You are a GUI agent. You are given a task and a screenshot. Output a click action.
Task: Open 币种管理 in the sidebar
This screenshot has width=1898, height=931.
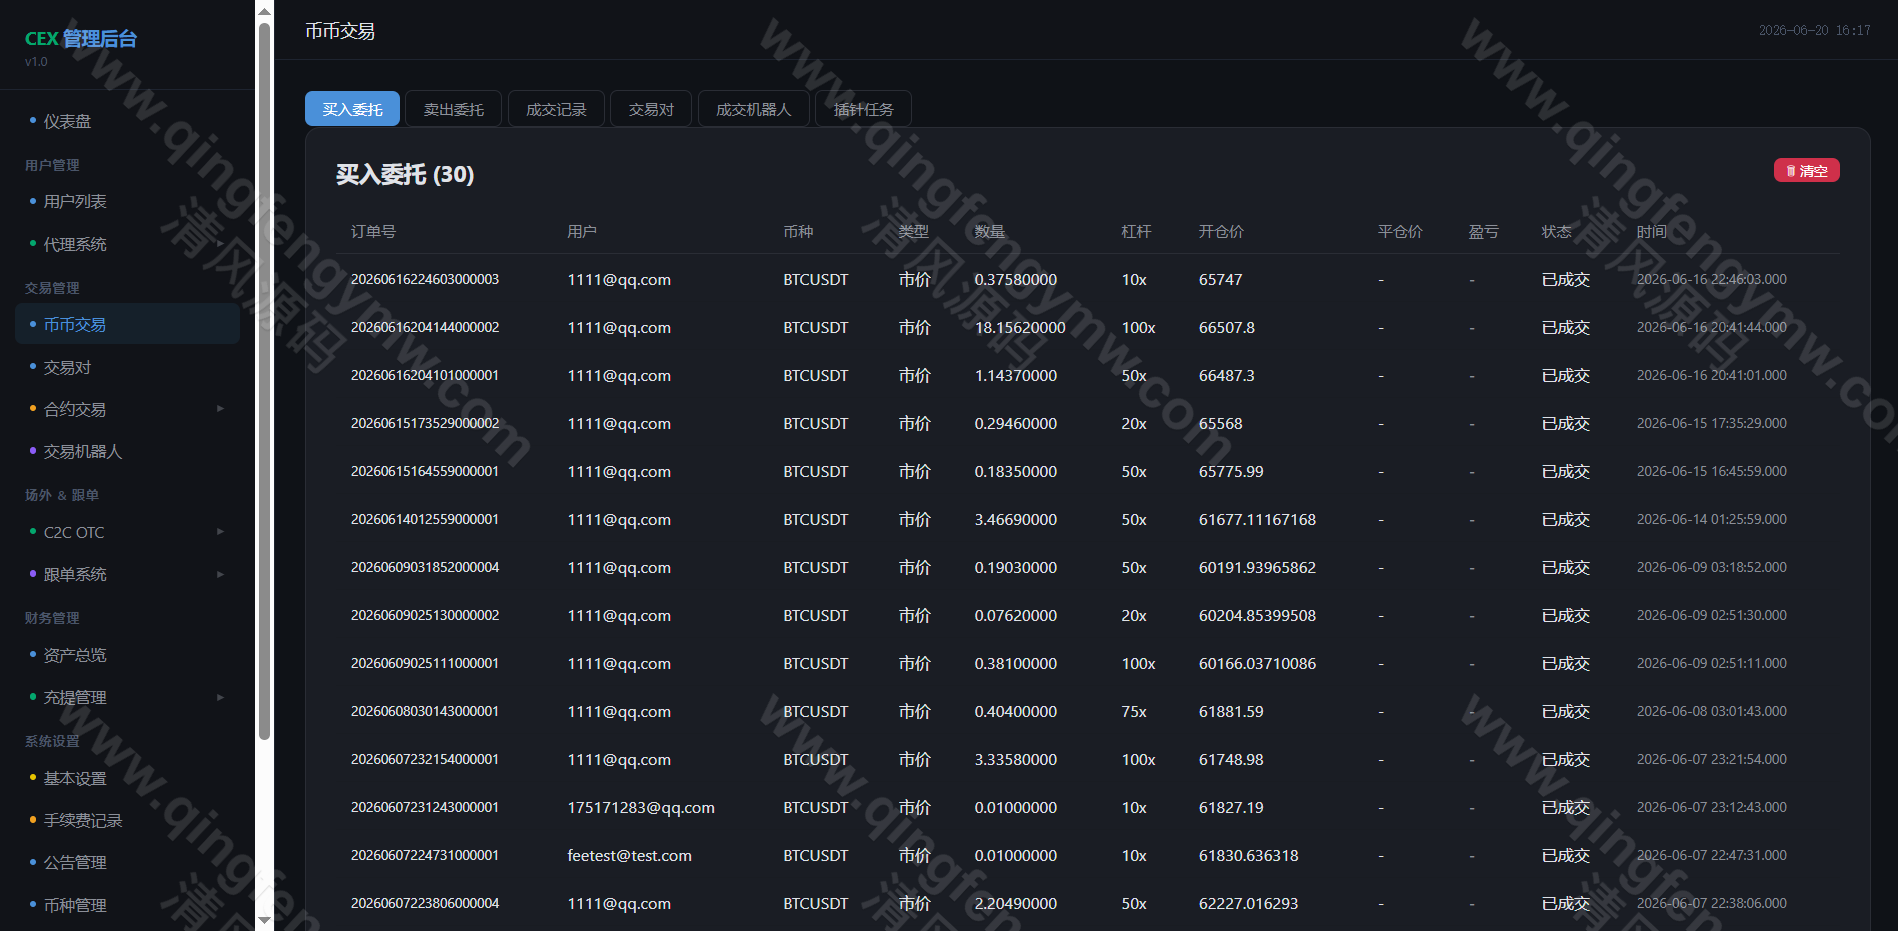click(x=127, y=905)
